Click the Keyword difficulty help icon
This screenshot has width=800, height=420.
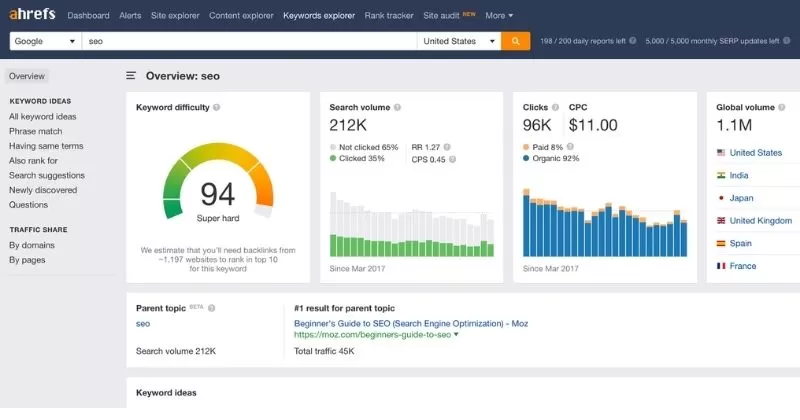tap(217, 107)
